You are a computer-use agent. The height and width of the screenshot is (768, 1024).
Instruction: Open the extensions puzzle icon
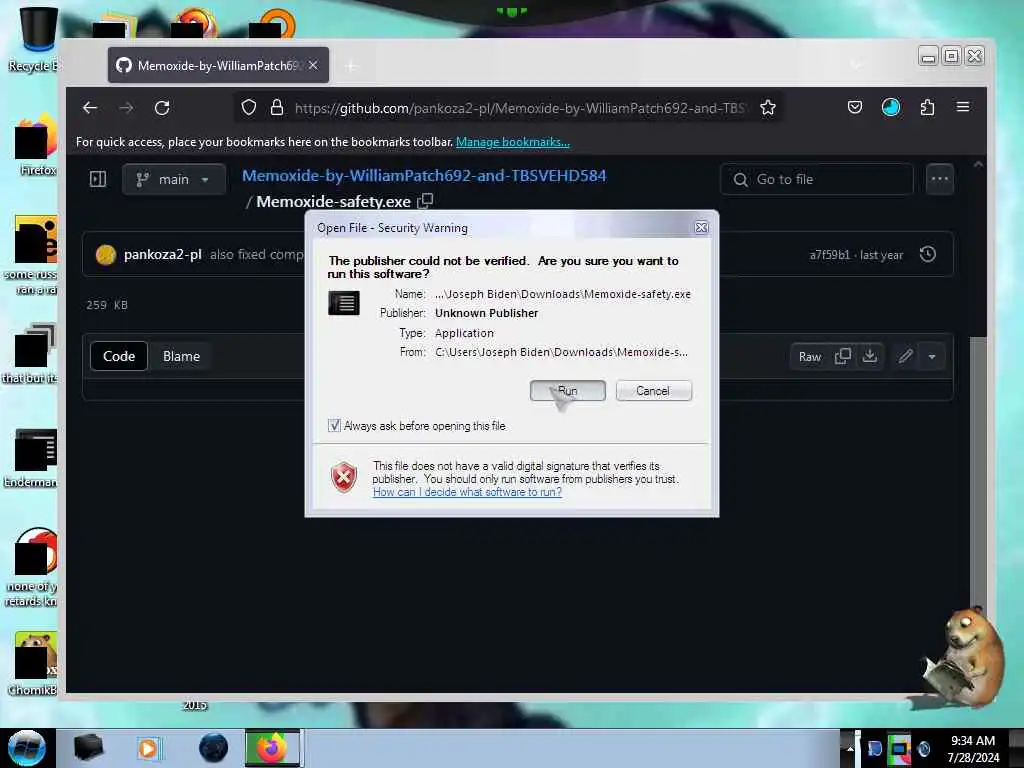927,107
